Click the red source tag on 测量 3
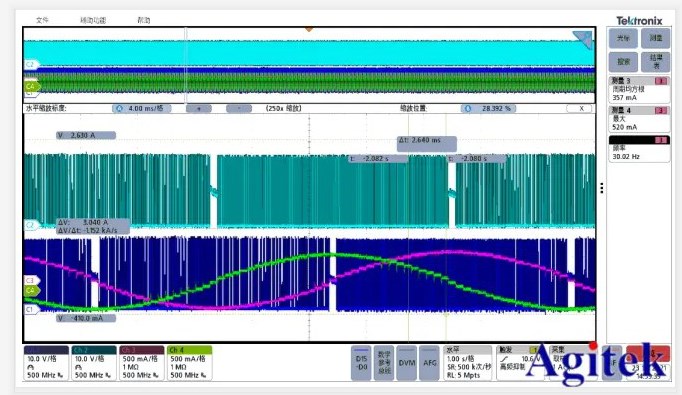The width and height of the screenshot is (682, 395). pos(661,81)
